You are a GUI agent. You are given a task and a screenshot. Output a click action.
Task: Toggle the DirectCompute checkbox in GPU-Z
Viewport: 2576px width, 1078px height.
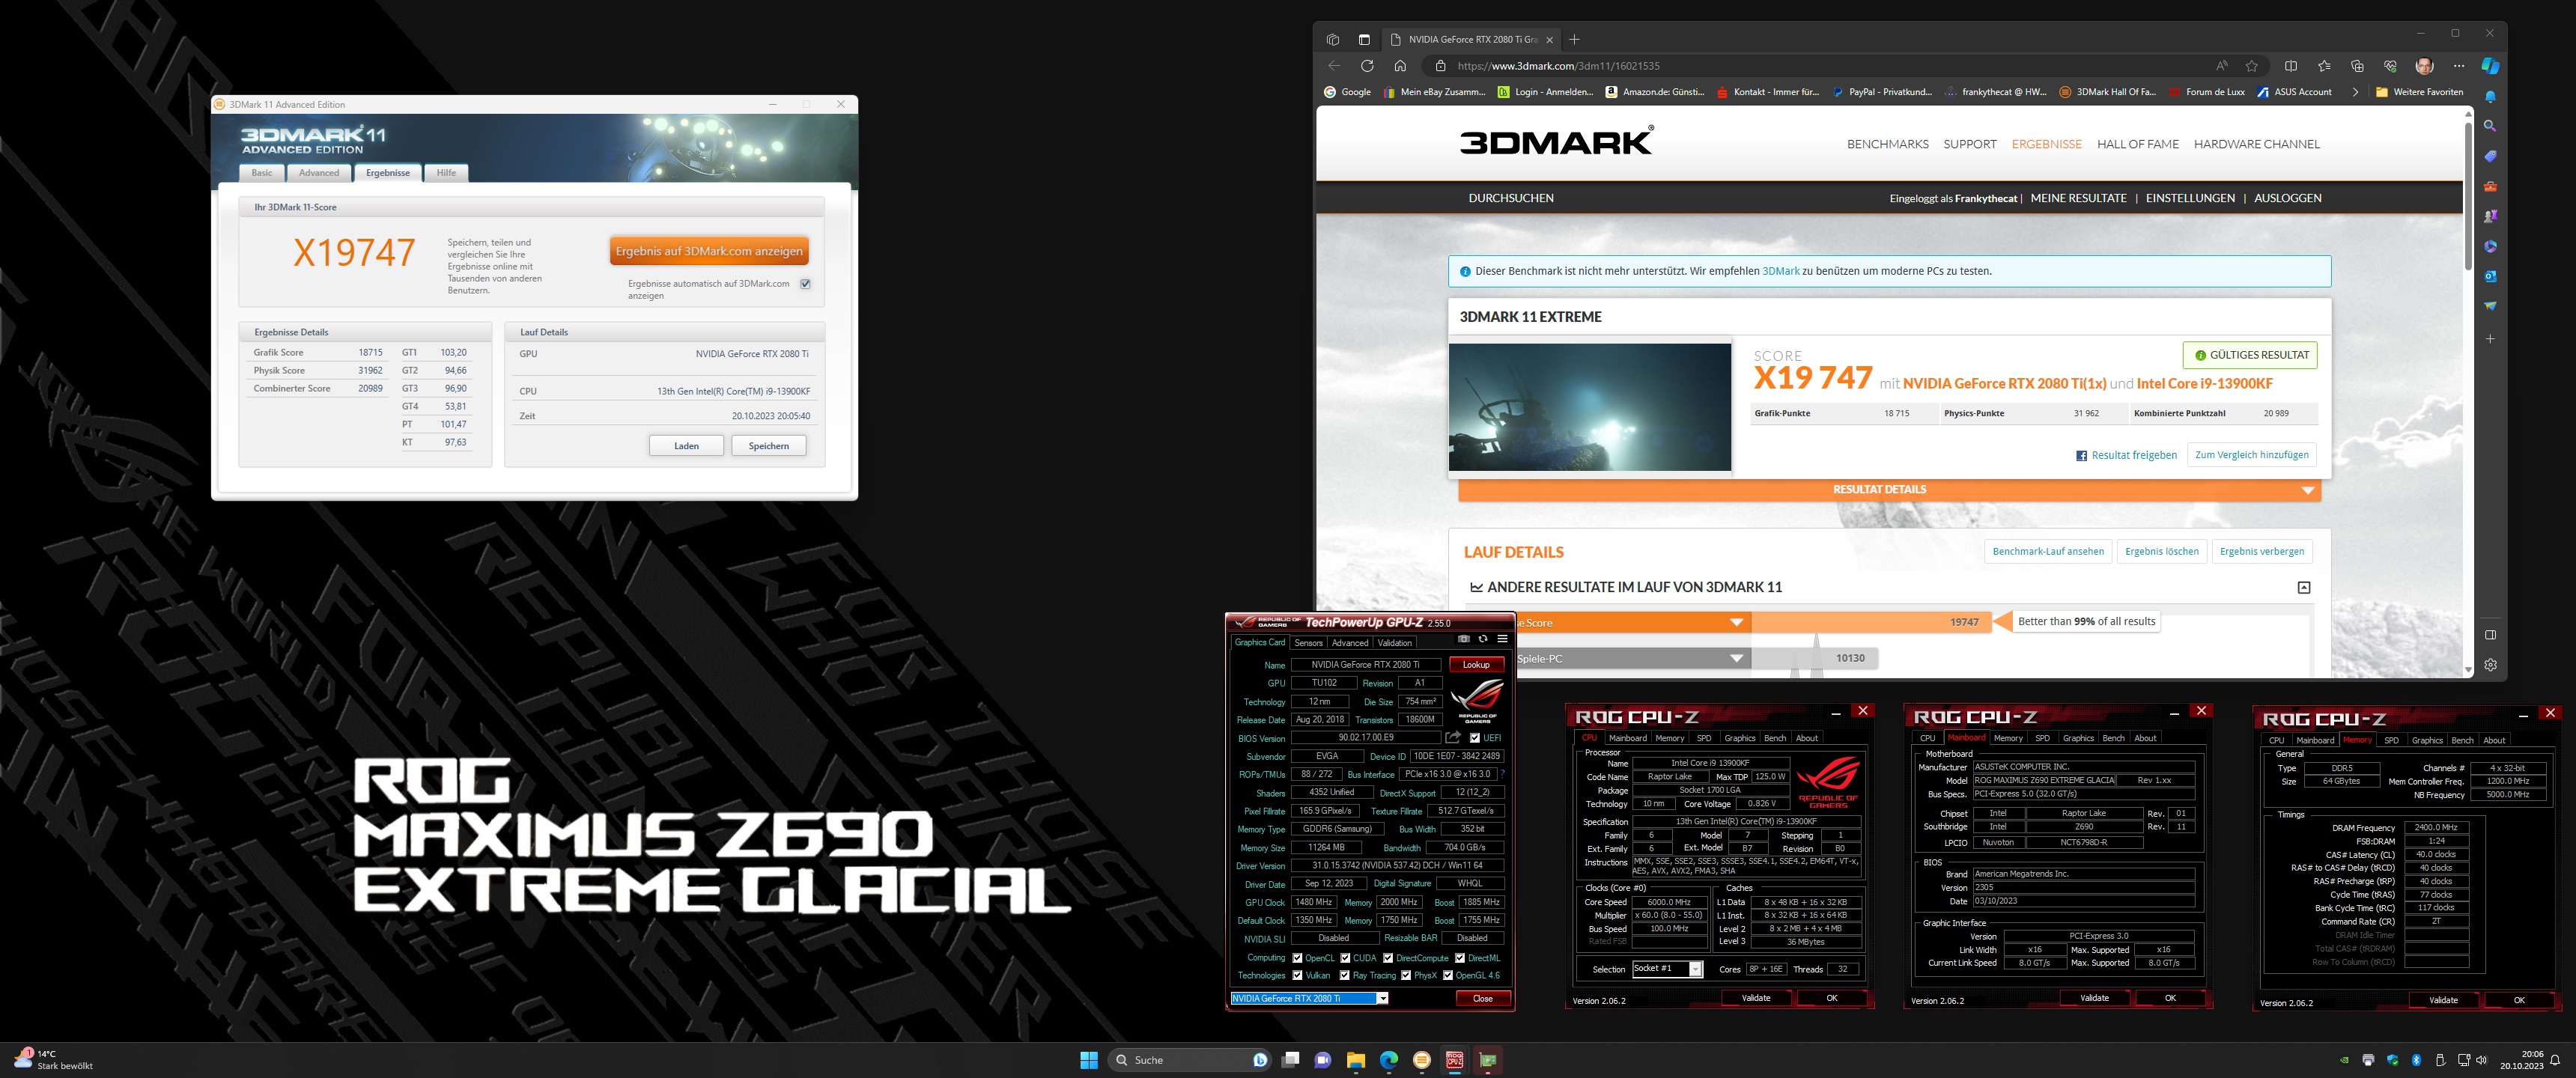coord(1388,958)
